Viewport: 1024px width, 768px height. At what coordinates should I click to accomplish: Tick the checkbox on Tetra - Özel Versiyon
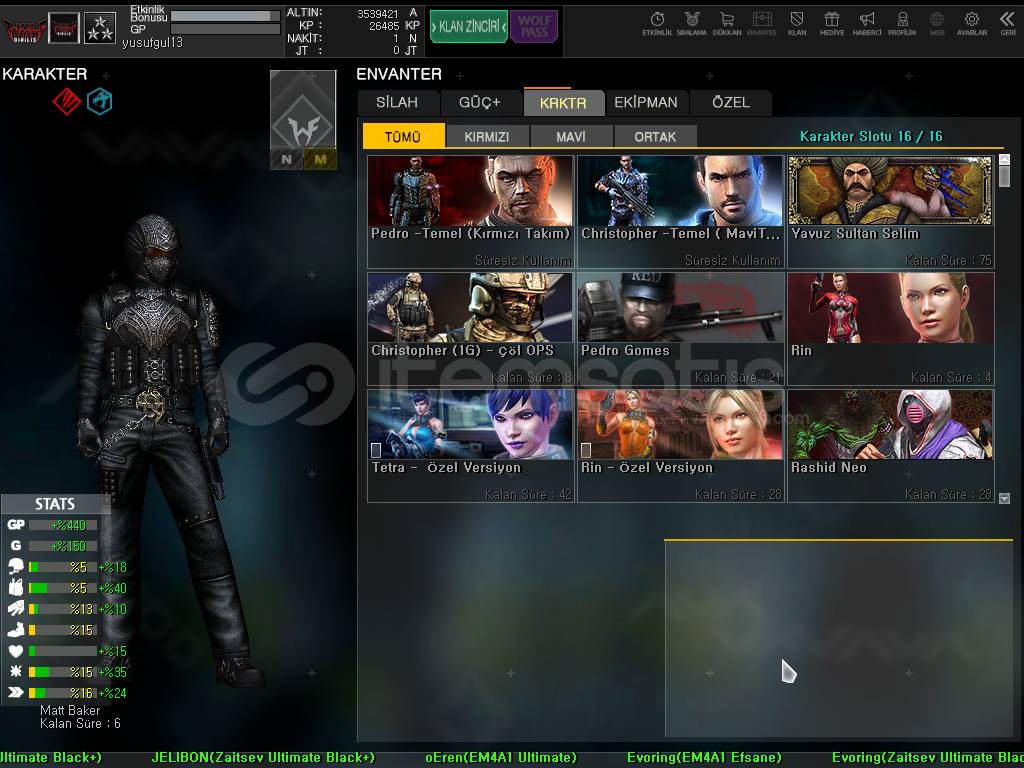376,450
